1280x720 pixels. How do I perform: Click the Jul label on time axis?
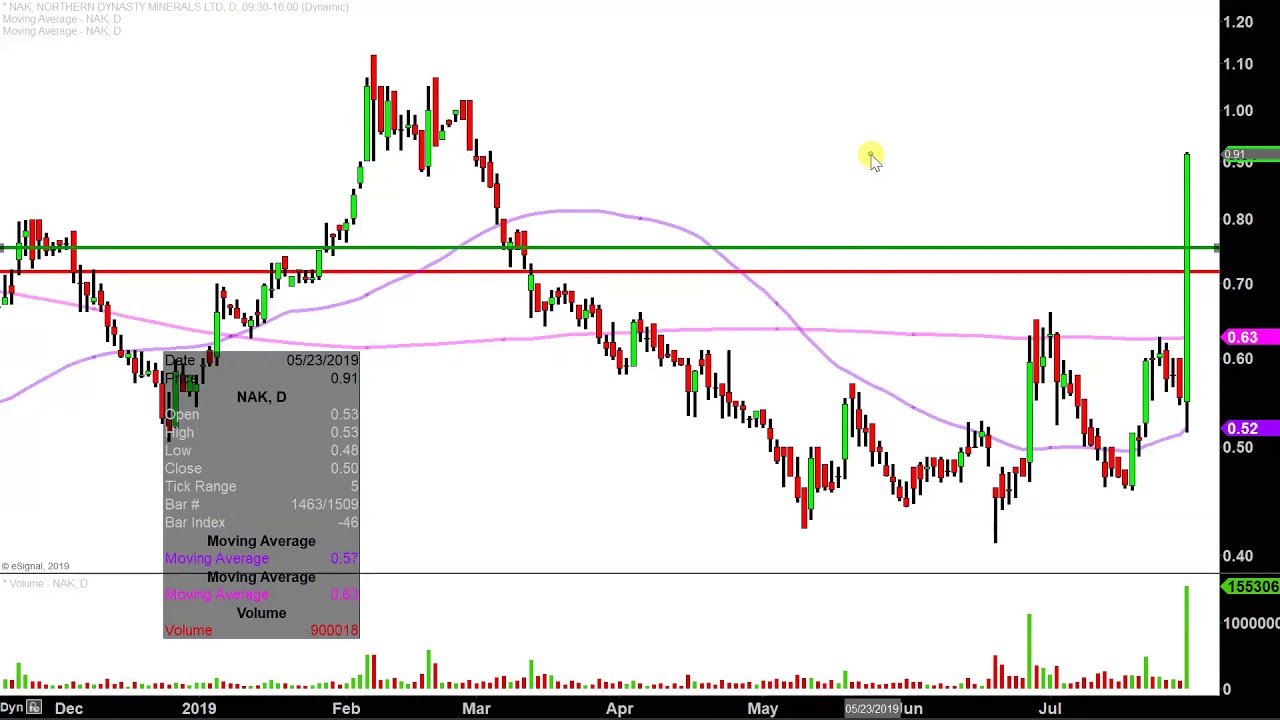click(x=1050, y=708)
